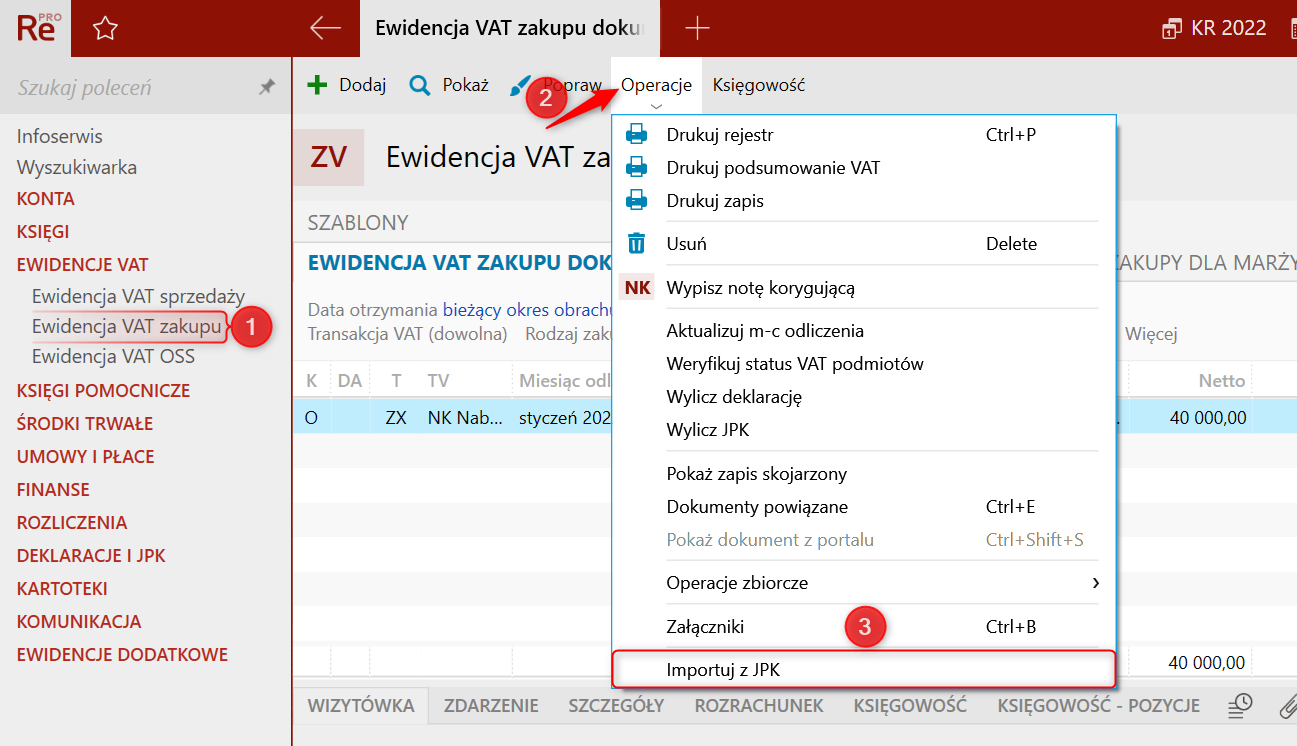Open Infoserwis in the sidebar
The width and height of the screenshot is (1297, 746).
coord(60,137)
